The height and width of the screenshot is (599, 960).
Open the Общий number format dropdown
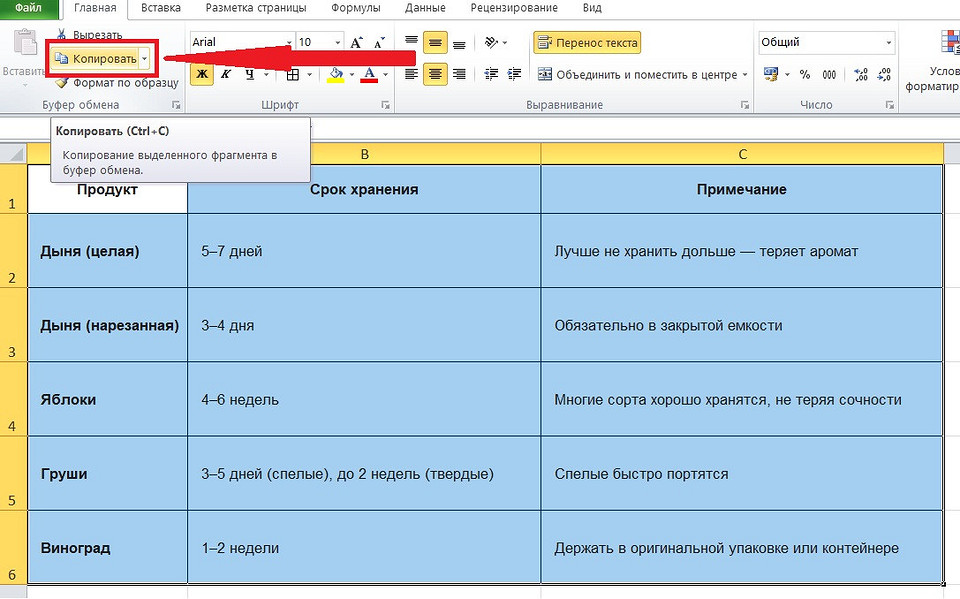(888, 42)
